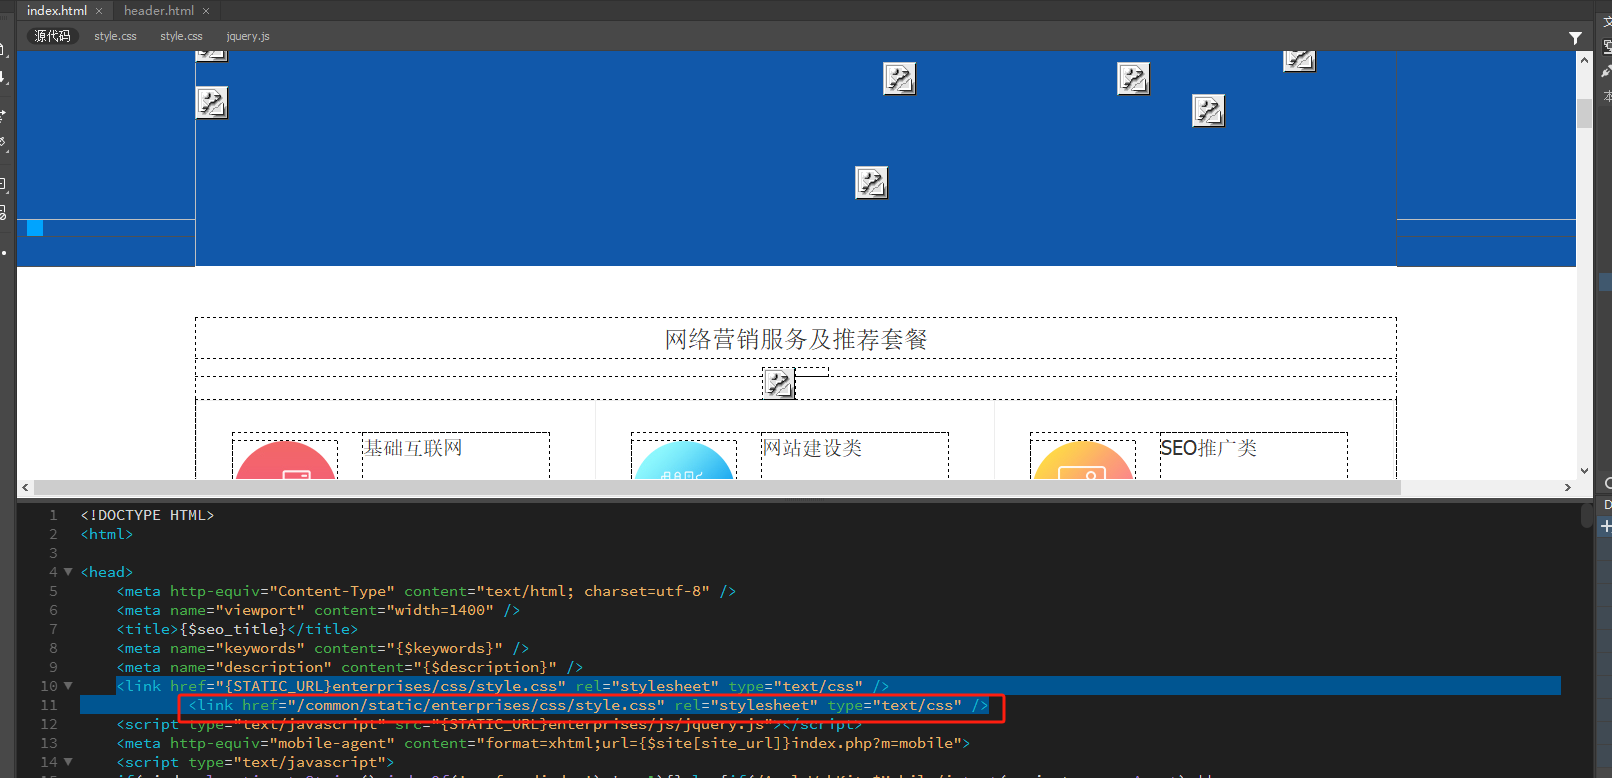Click the script type=text/javascript line 14
1612x778 pixels.
[x=255, y=762]
